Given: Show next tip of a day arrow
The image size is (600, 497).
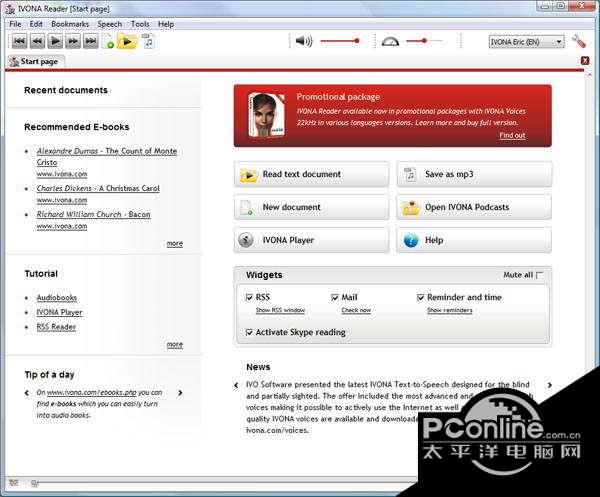Looking at the screenshot, I should [180, 393].
